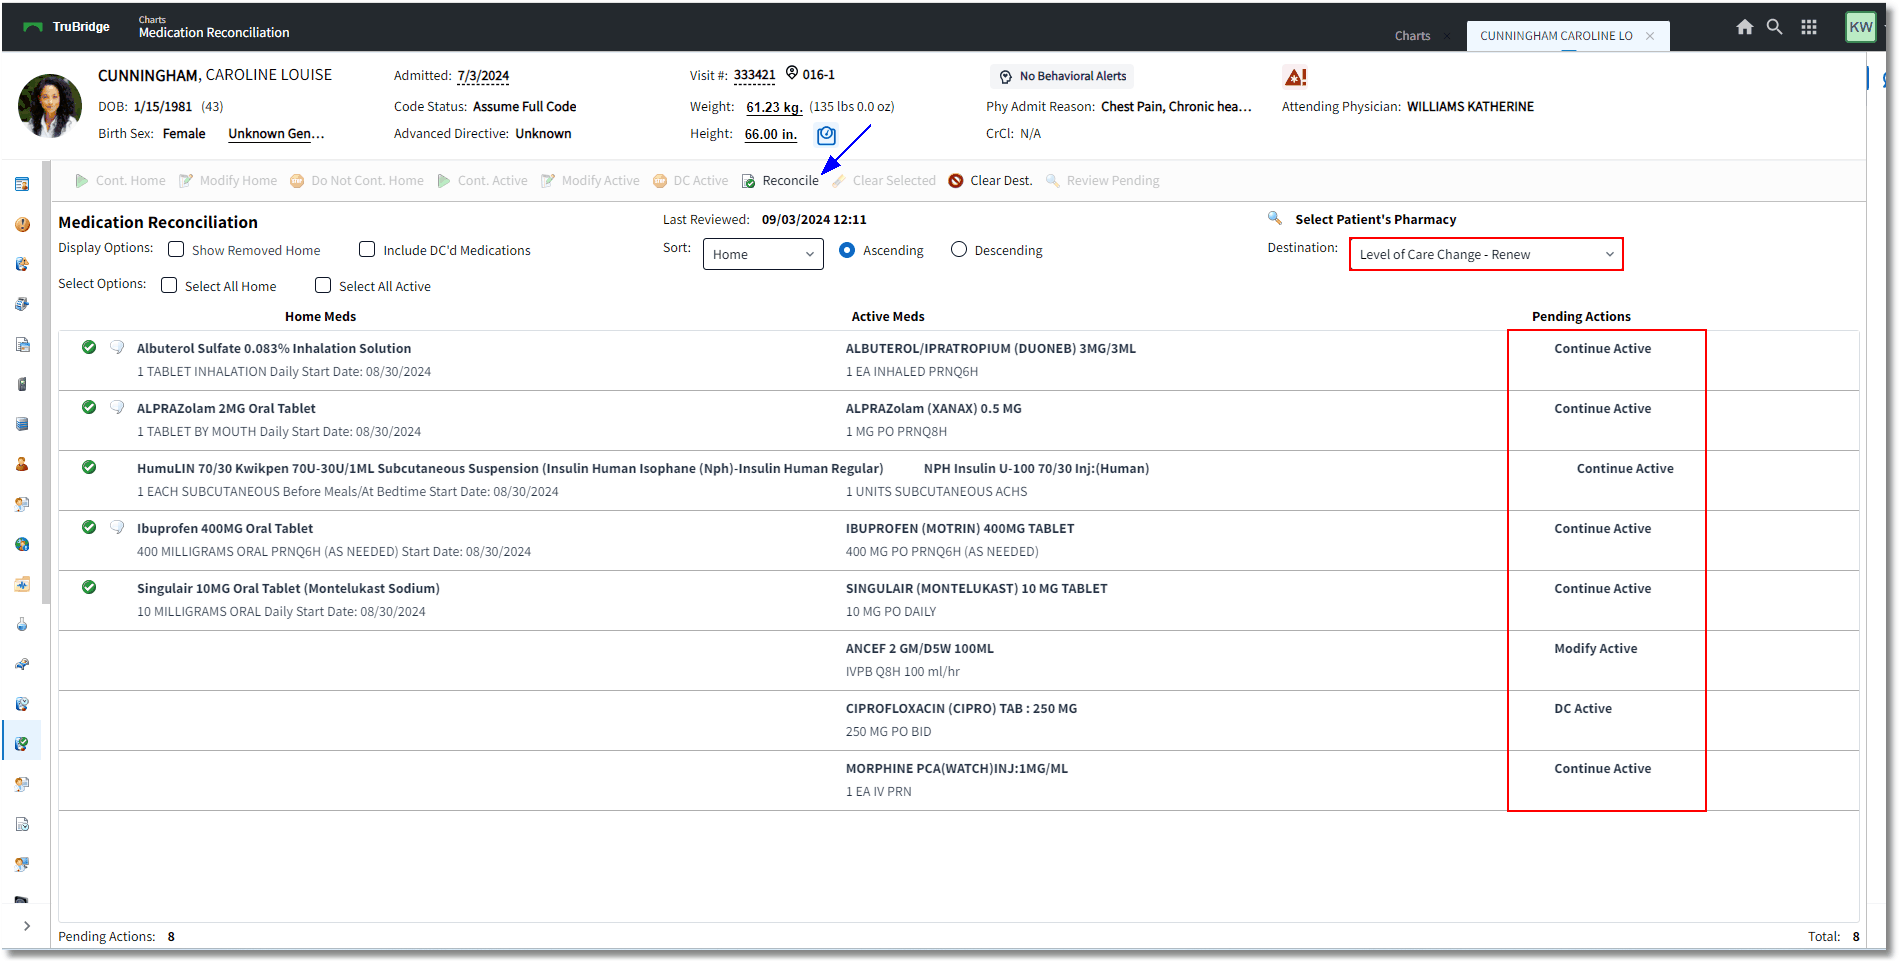Tick the Select All Active checkbox
The width and height of the screenshot is (1900, 964).
point(323,285)
